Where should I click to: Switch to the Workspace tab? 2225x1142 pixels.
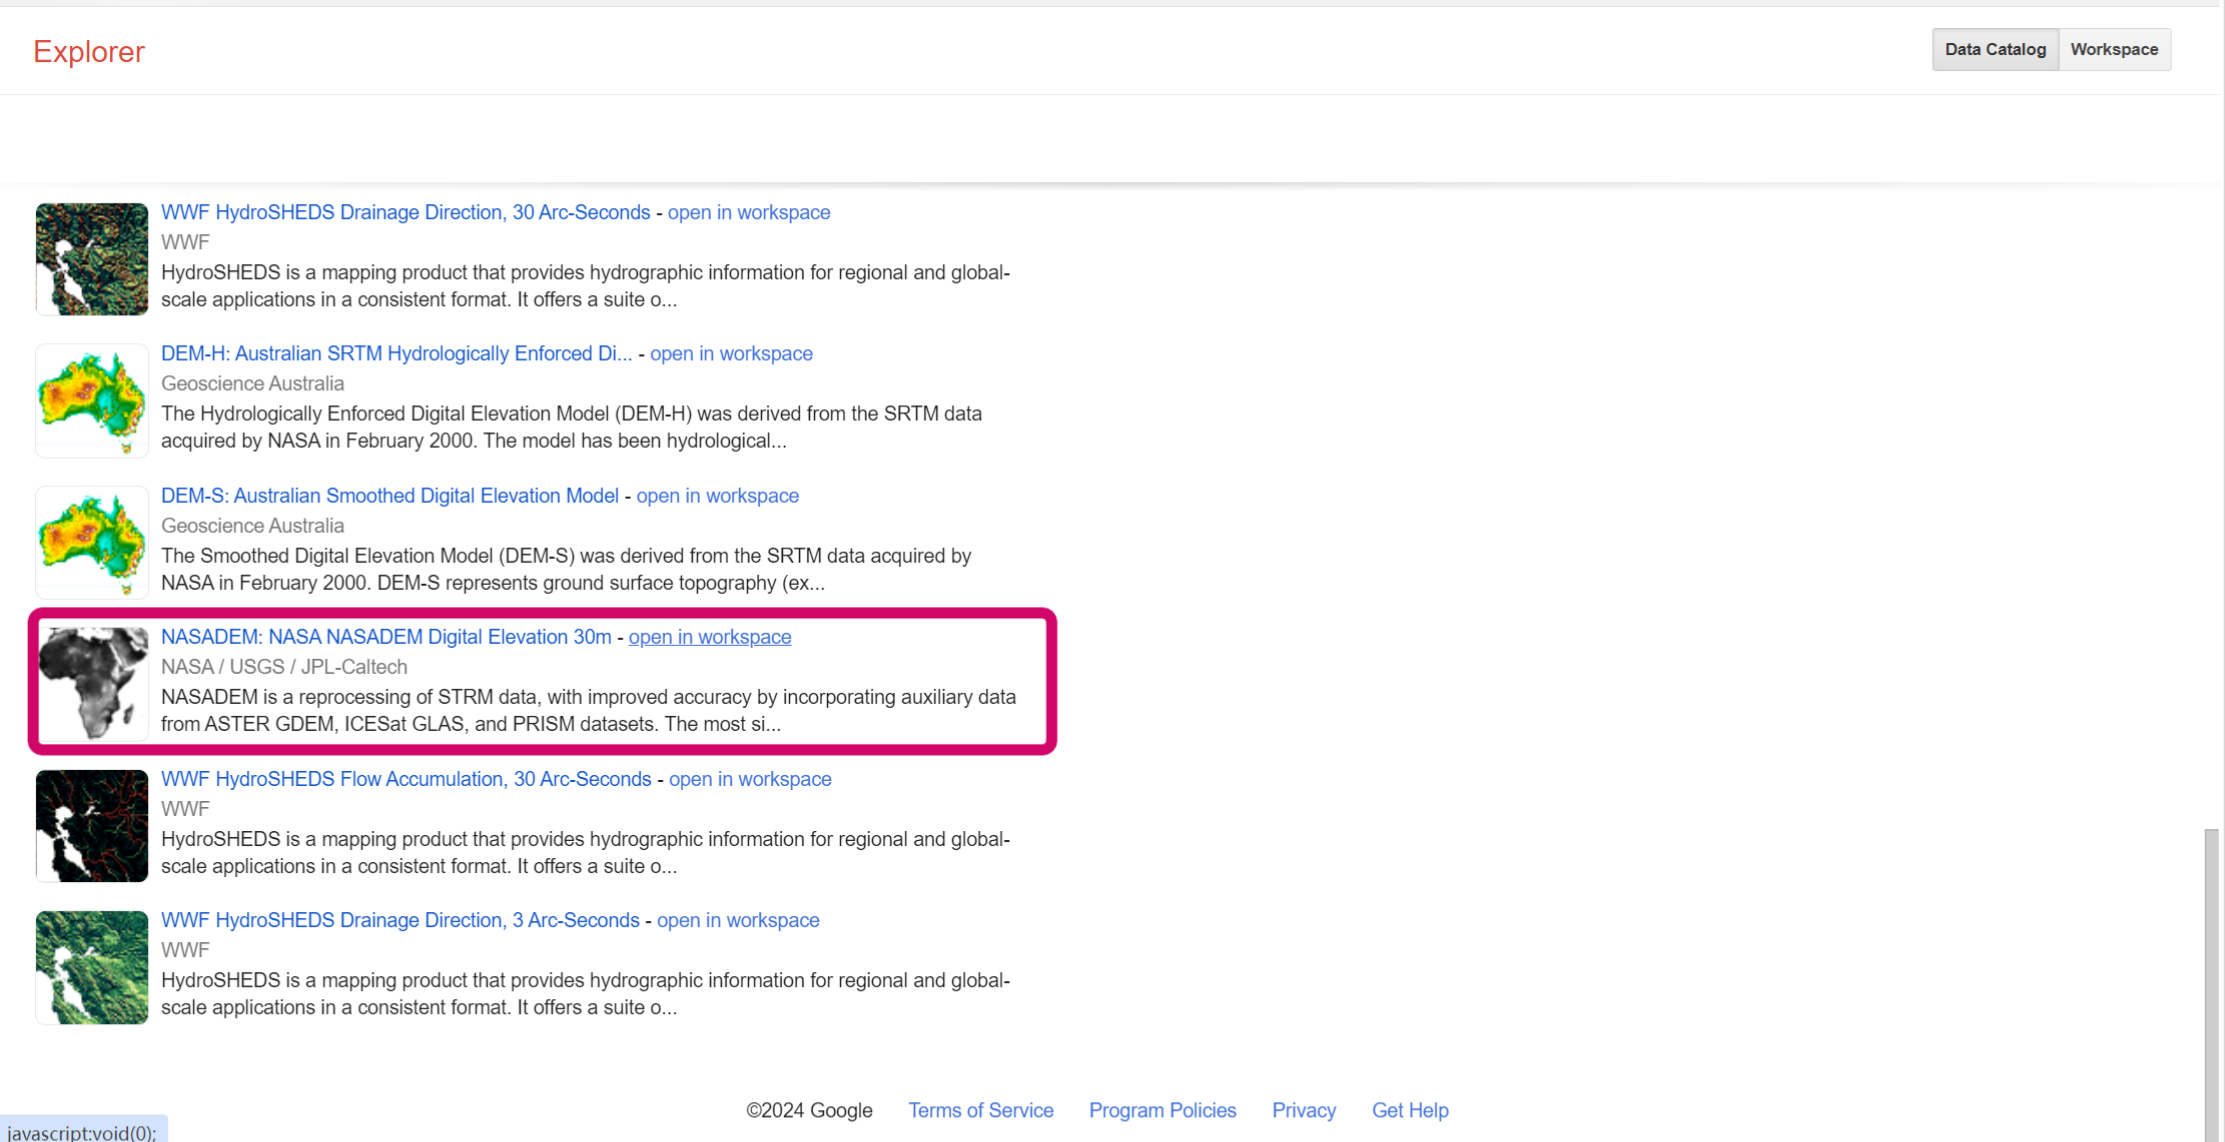[2113, 49]
